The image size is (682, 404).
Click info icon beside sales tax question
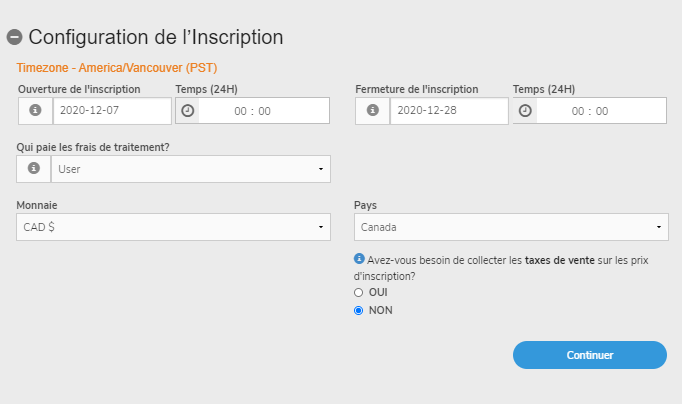point(360,259)
